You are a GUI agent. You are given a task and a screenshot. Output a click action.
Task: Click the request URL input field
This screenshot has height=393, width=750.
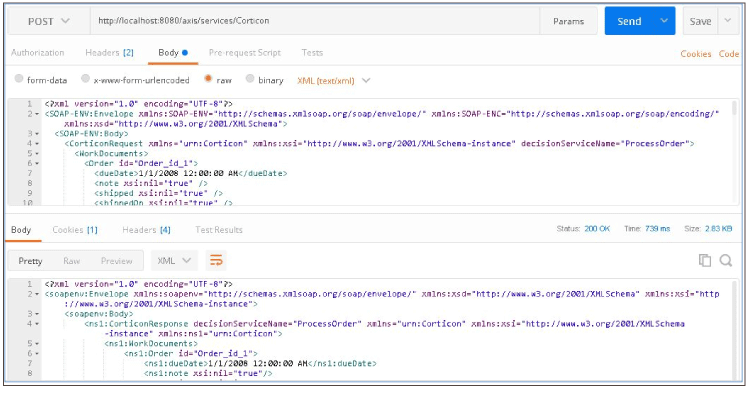[x=315, y=21]
